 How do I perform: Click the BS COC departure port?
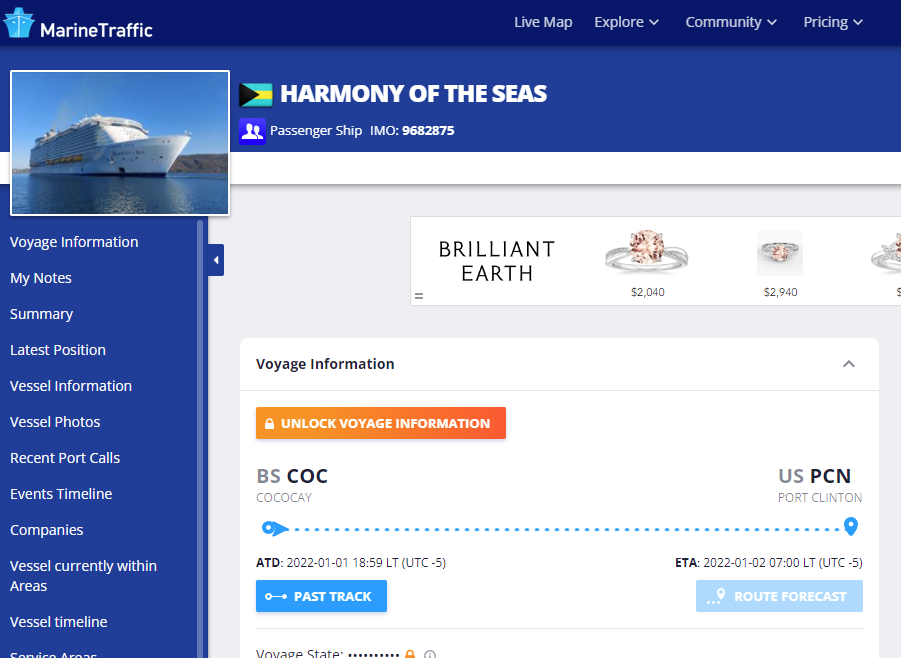pyautogui.click(x=292, y=476)
